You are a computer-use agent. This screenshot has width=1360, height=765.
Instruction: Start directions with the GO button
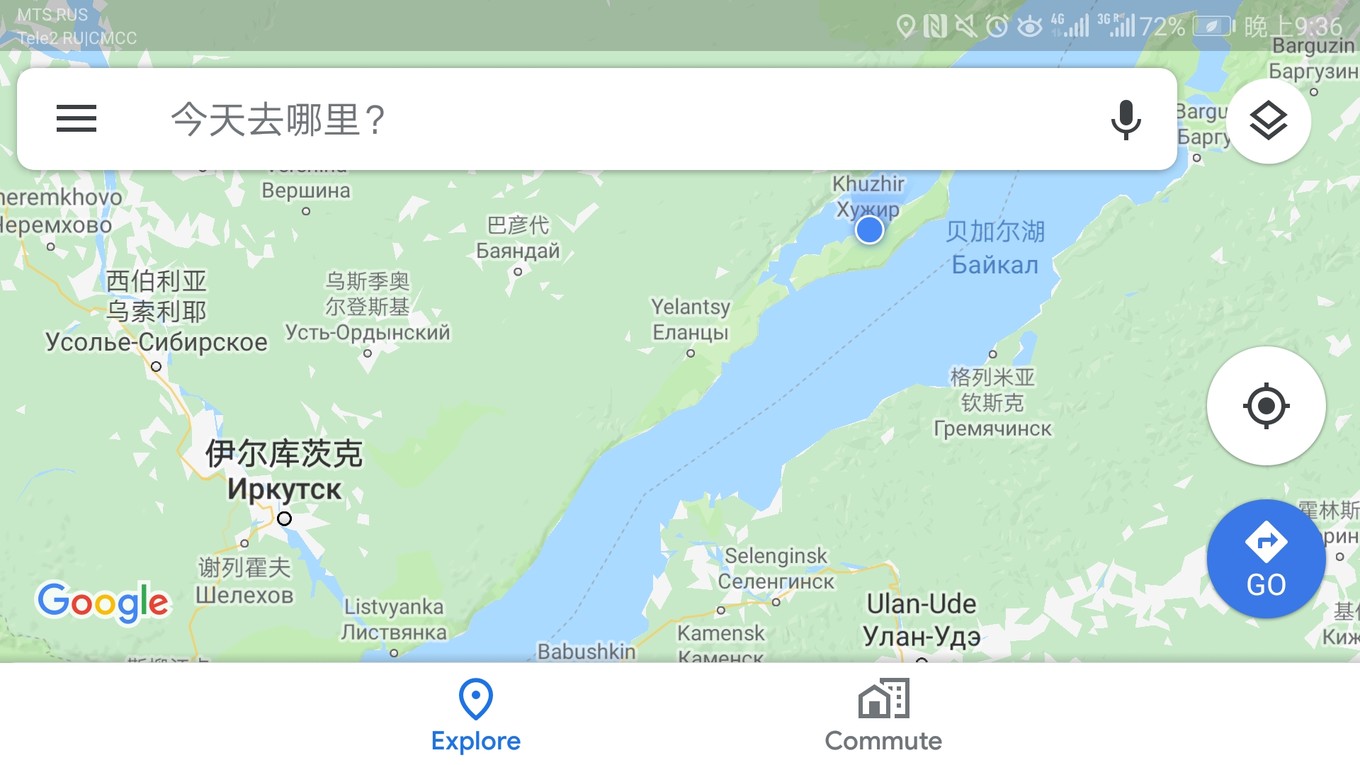[x=1266, y=558]
